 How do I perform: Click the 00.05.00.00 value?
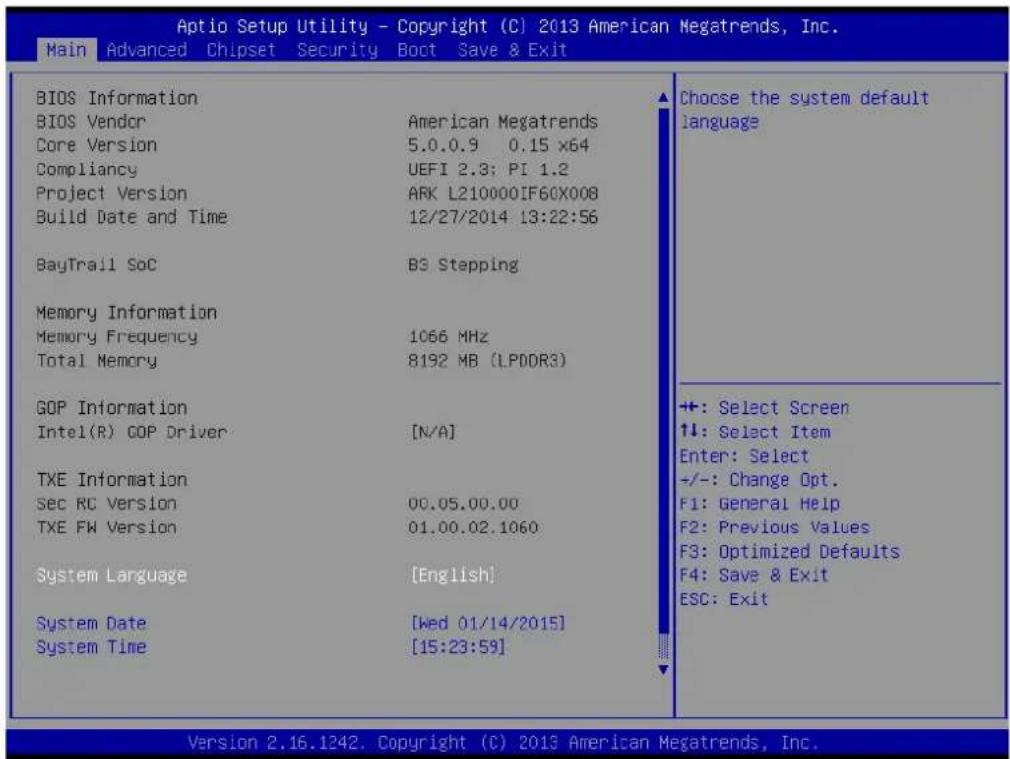tap(463, 504)
